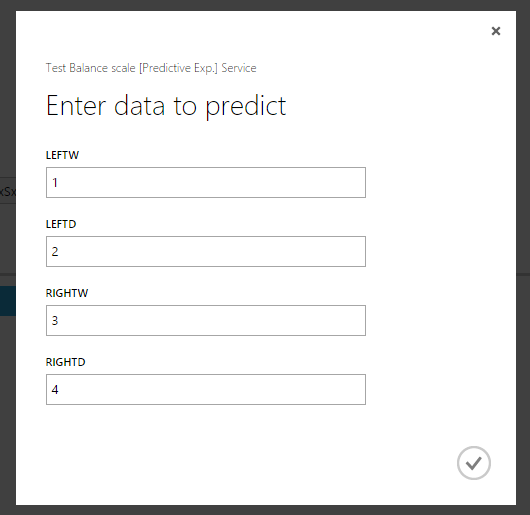
Task: Click the "Enter data to predict" heading
Action: 166,106
